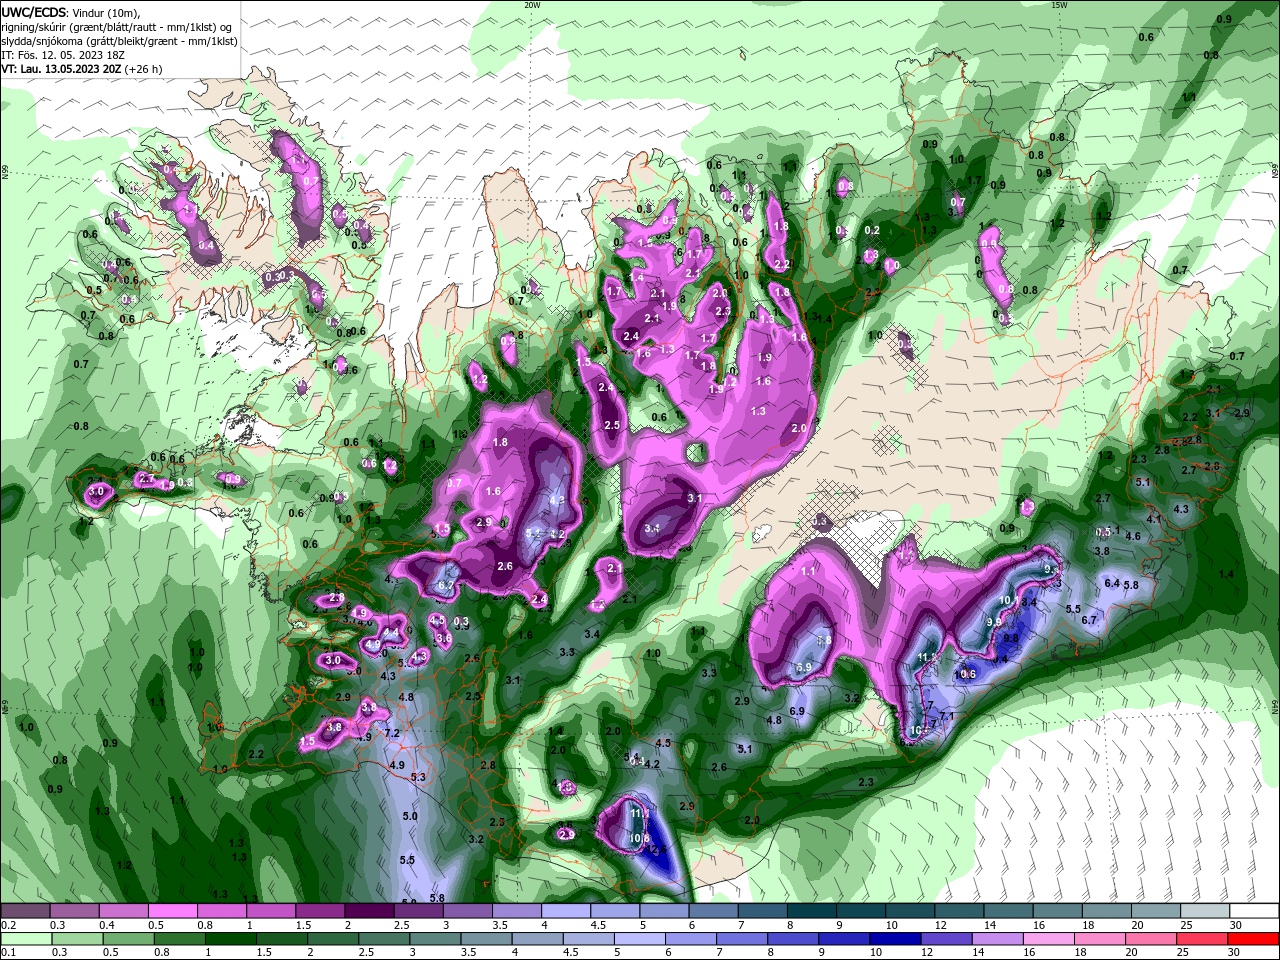Click the 6.9 value in the south-central region
This screenshot has width=1280, height=960.
(797, 711)
